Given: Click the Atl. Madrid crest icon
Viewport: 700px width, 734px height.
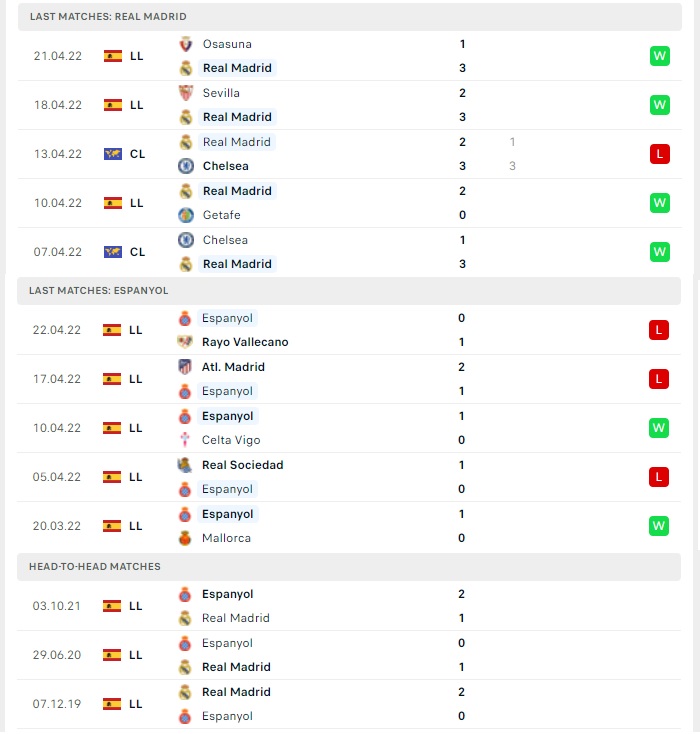Looking at the screenshot, I should (185, 367).
